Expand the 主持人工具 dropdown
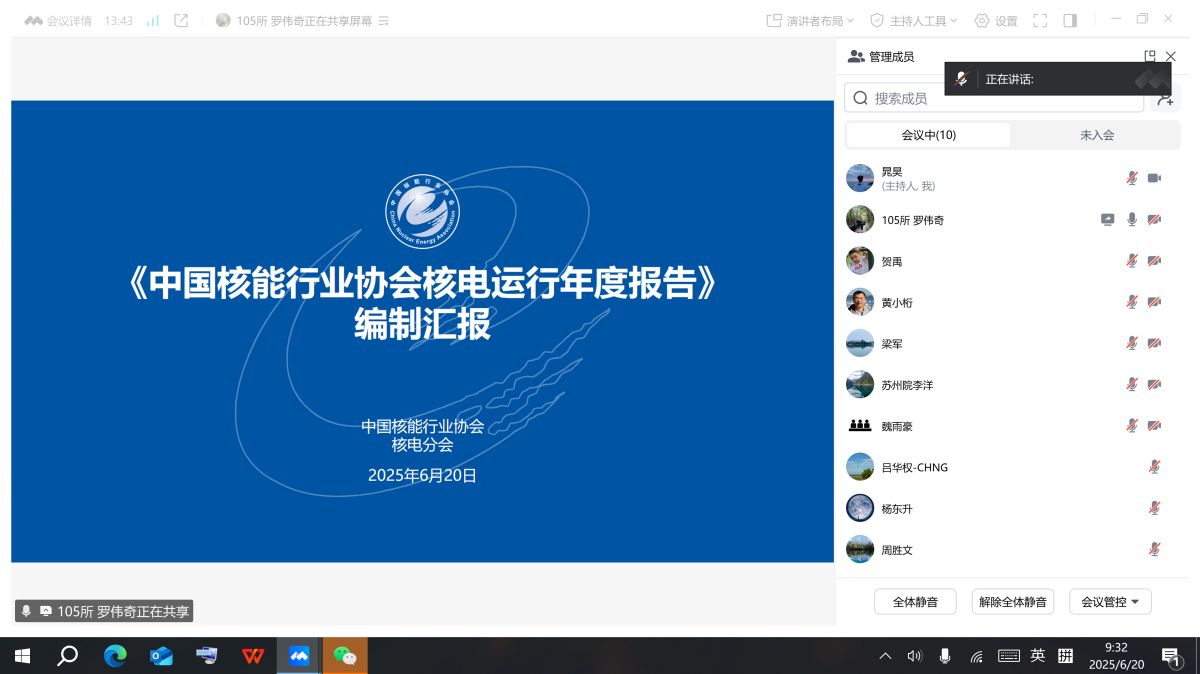1200x674 pixels. coord(913,20)
